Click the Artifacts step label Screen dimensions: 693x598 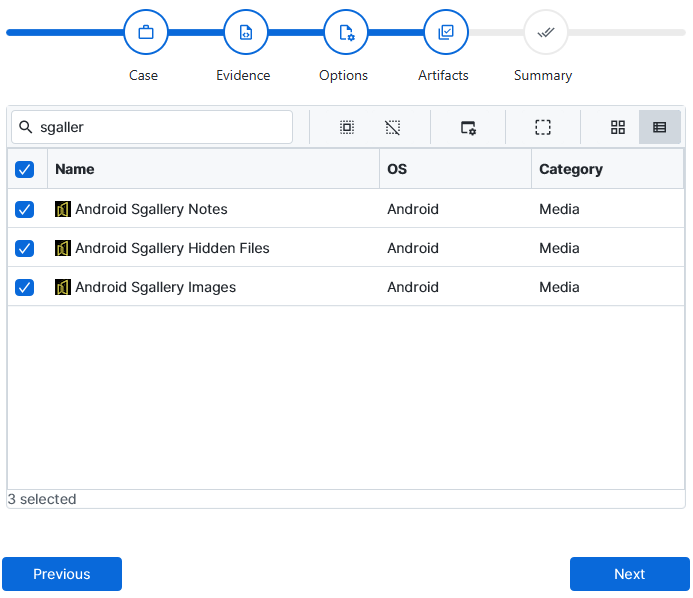(443, 75)
